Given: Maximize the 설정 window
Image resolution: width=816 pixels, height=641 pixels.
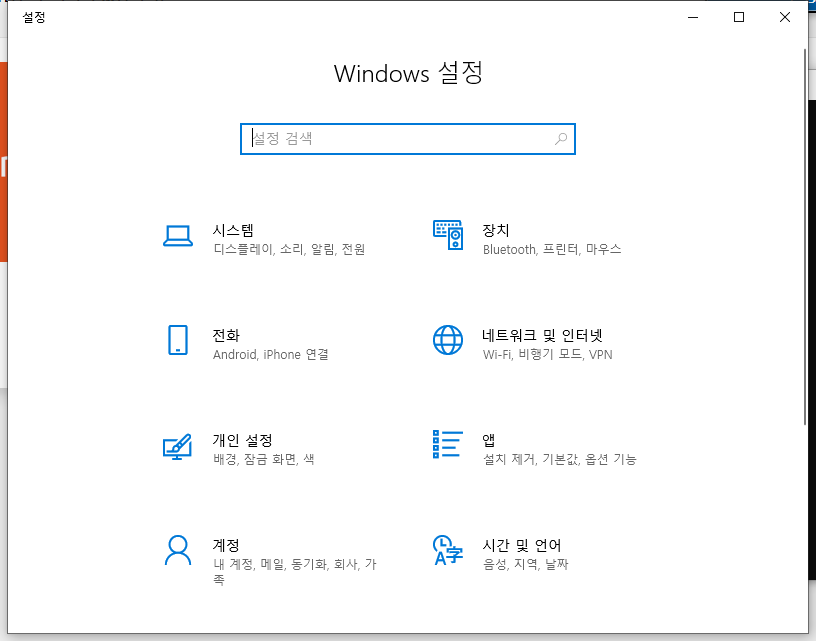Looking at the screenshot, I should pyautogui.click(x=739, y=17).
